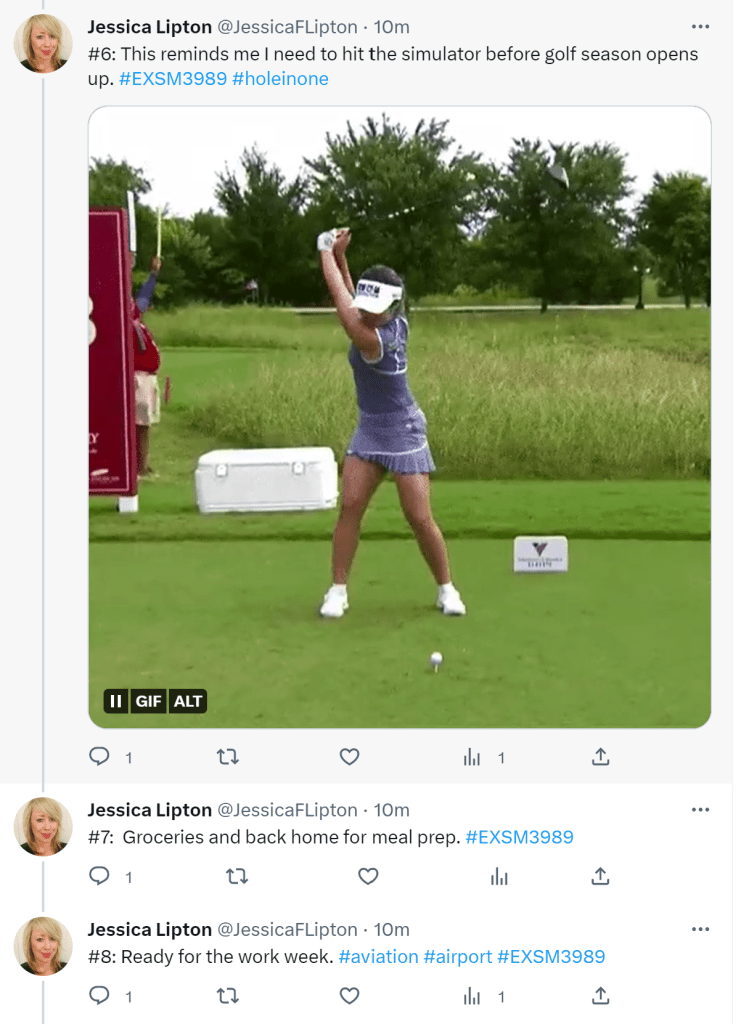Repost the work week tweet #8
Image resolution: width=741 pixels, height=1024 pixels.
[228, 996]
